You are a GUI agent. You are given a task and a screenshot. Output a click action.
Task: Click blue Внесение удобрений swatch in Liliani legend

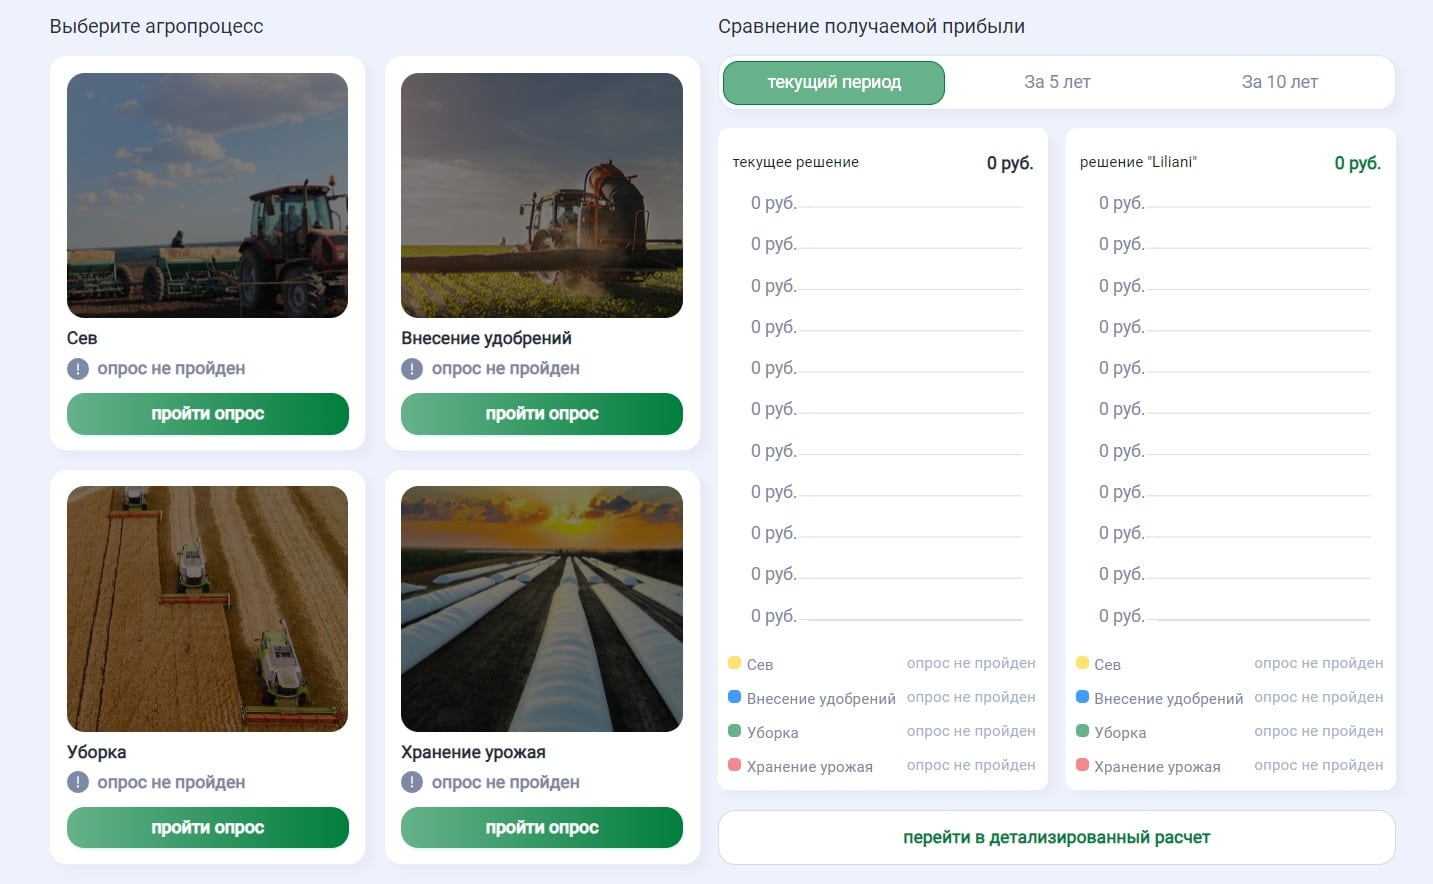tap(1082, 697)
